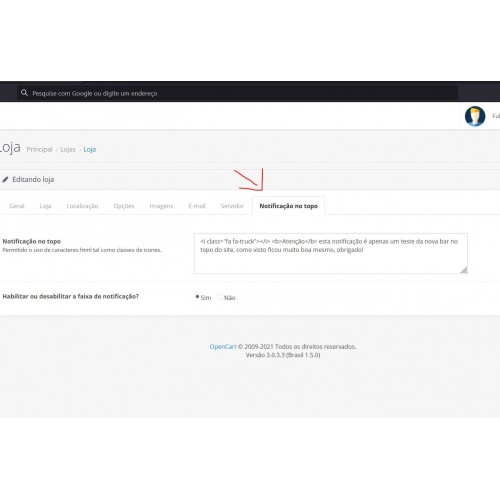The image size is (500, 500).
Task: Select the Notificação no topo tab
Action: pos(288,206)
